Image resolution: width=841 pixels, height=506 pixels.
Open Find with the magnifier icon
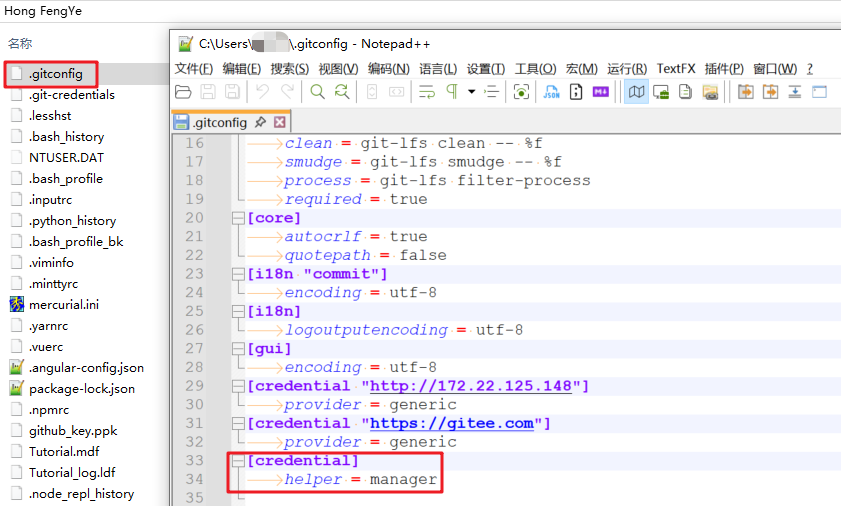[317, 92]
